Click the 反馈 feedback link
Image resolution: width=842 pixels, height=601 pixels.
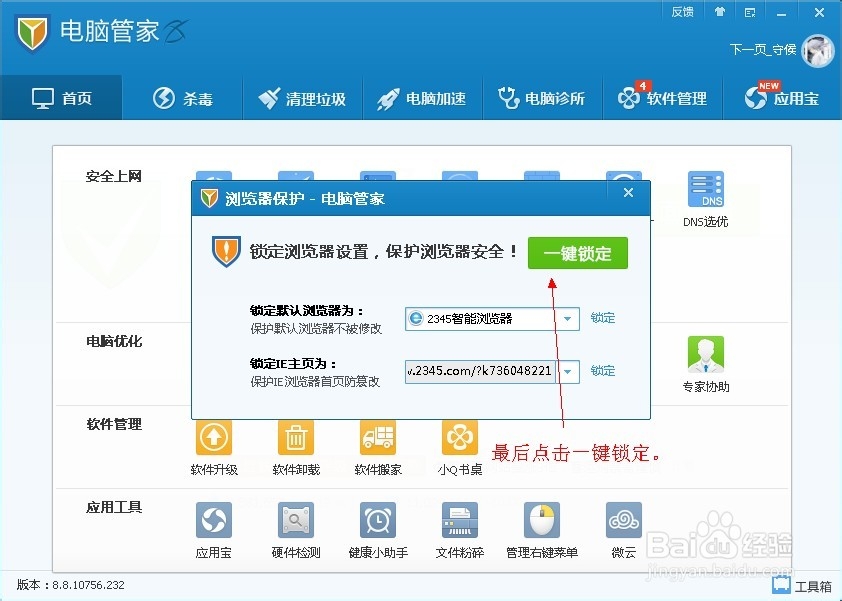point(683,12)
